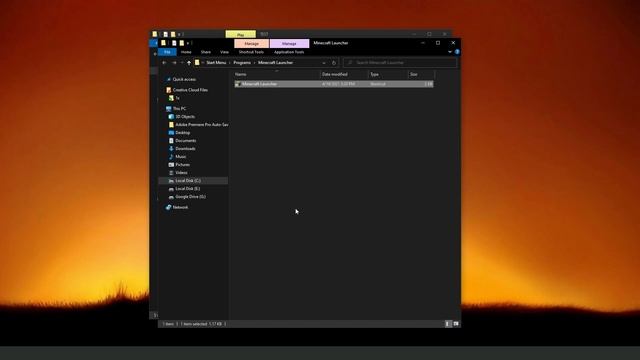Open the Shortcut Tools tab
Viewport: 640px width, 360px height.
(251, 52)
